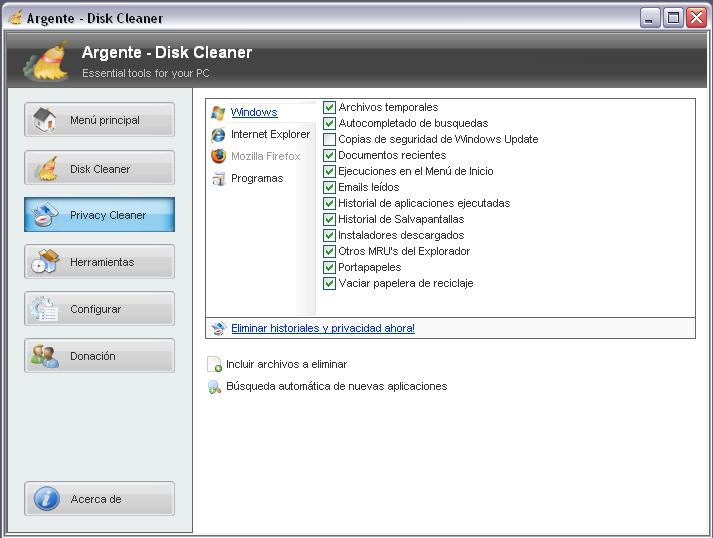Click the Programas icon in category list

pos(219,178)
